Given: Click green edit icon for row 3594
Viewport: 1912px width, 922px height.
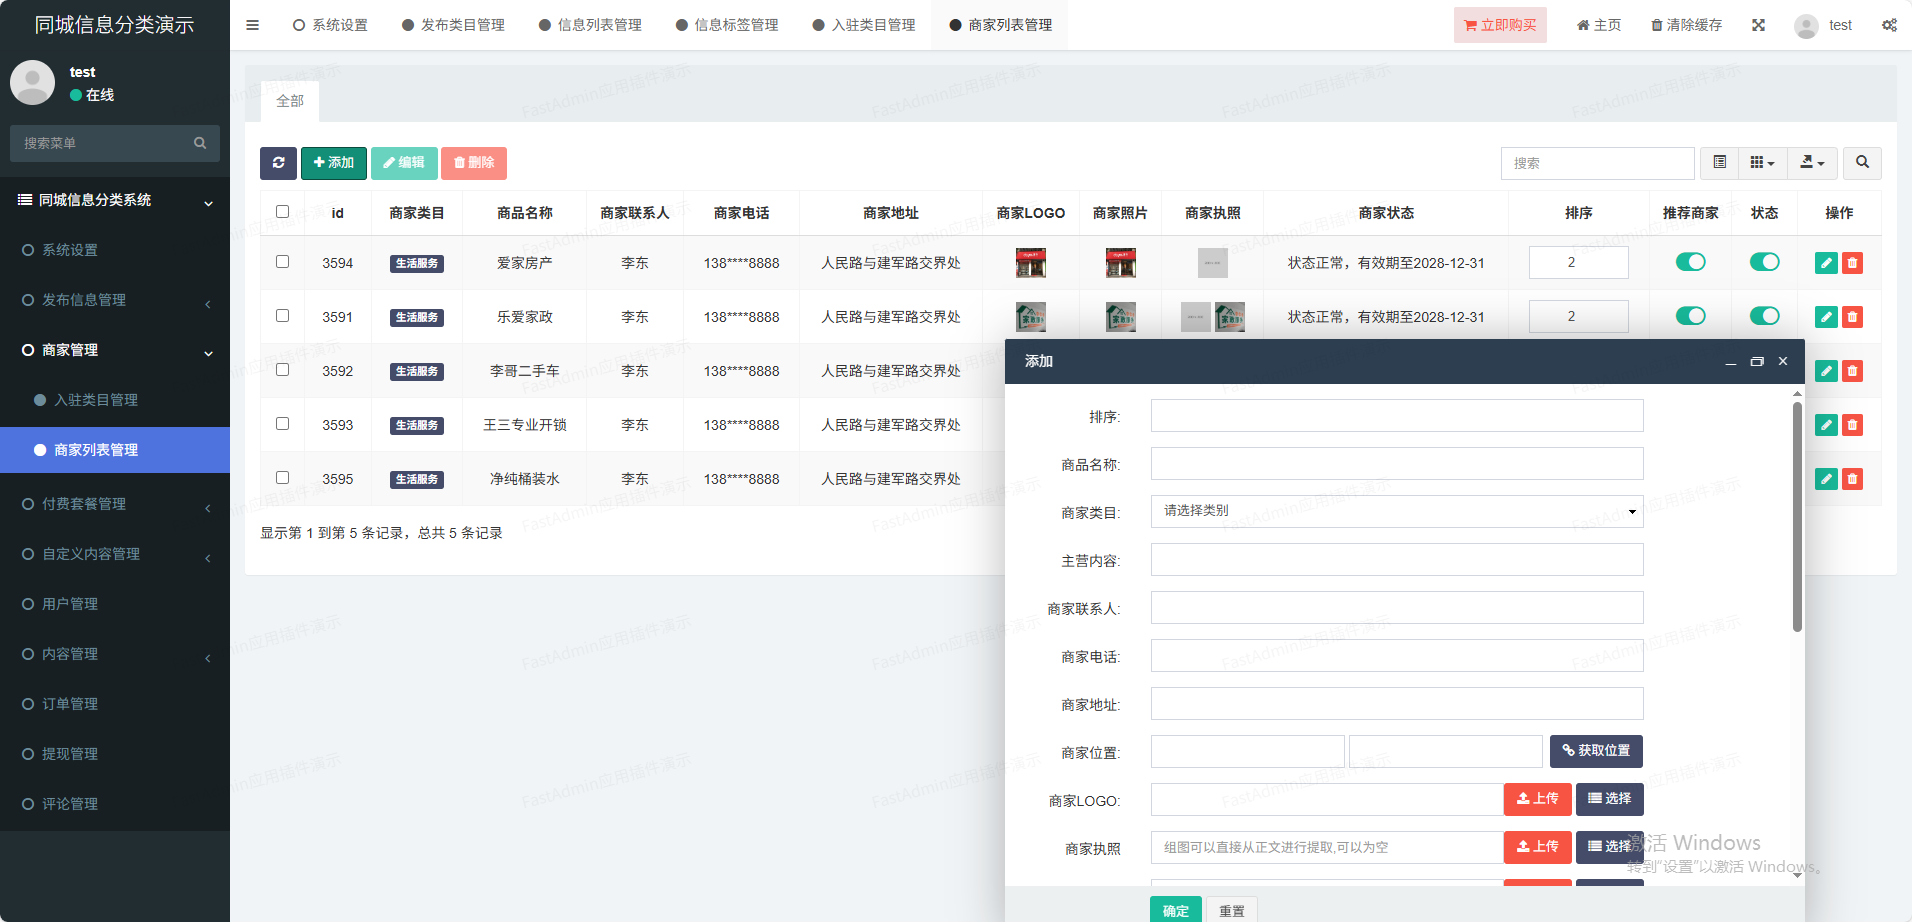Looking at the screenshot, I should (1825, 263).
